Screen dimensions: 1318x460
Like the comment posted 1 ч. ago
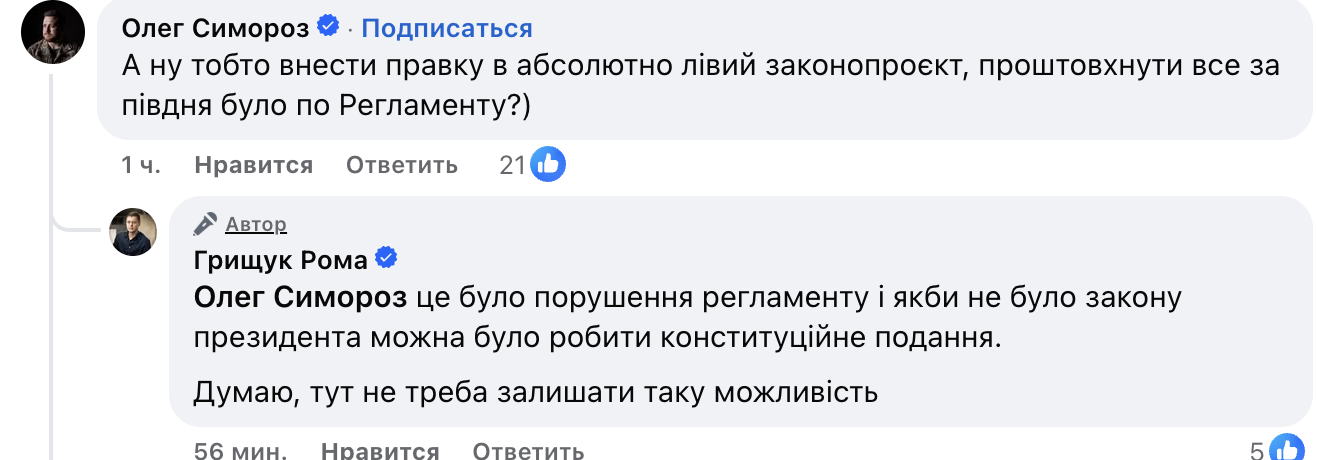point(254,165)
